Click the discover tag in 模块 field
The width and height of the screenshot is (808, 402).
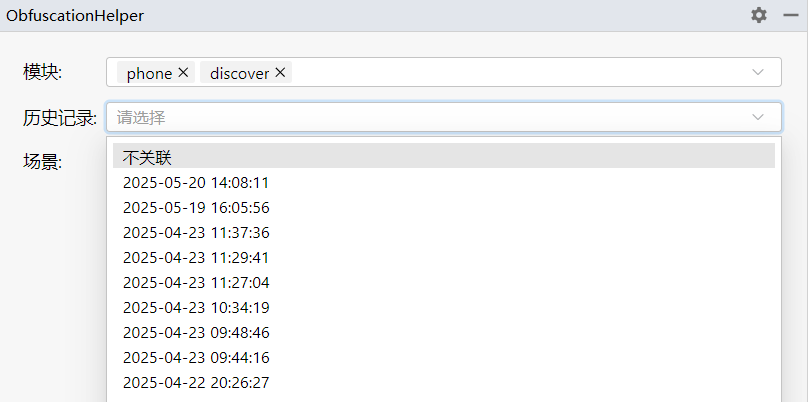point(239,73)
